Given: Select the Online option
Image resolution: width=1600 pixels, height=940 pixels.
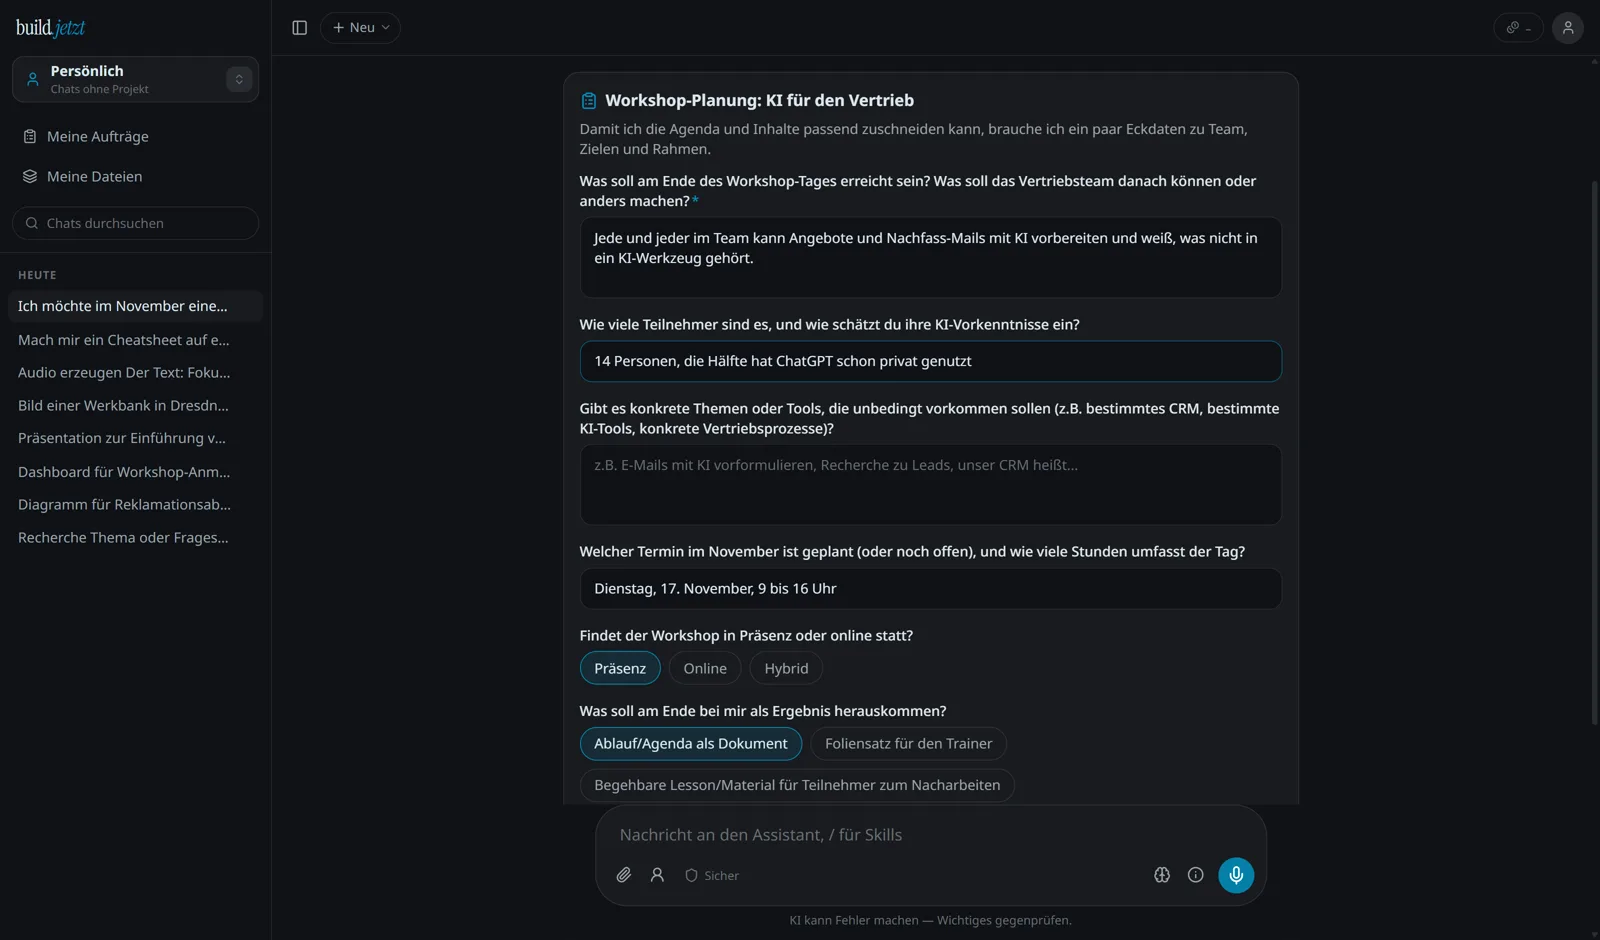Looking at the screenshot, I should click(705, 668).
